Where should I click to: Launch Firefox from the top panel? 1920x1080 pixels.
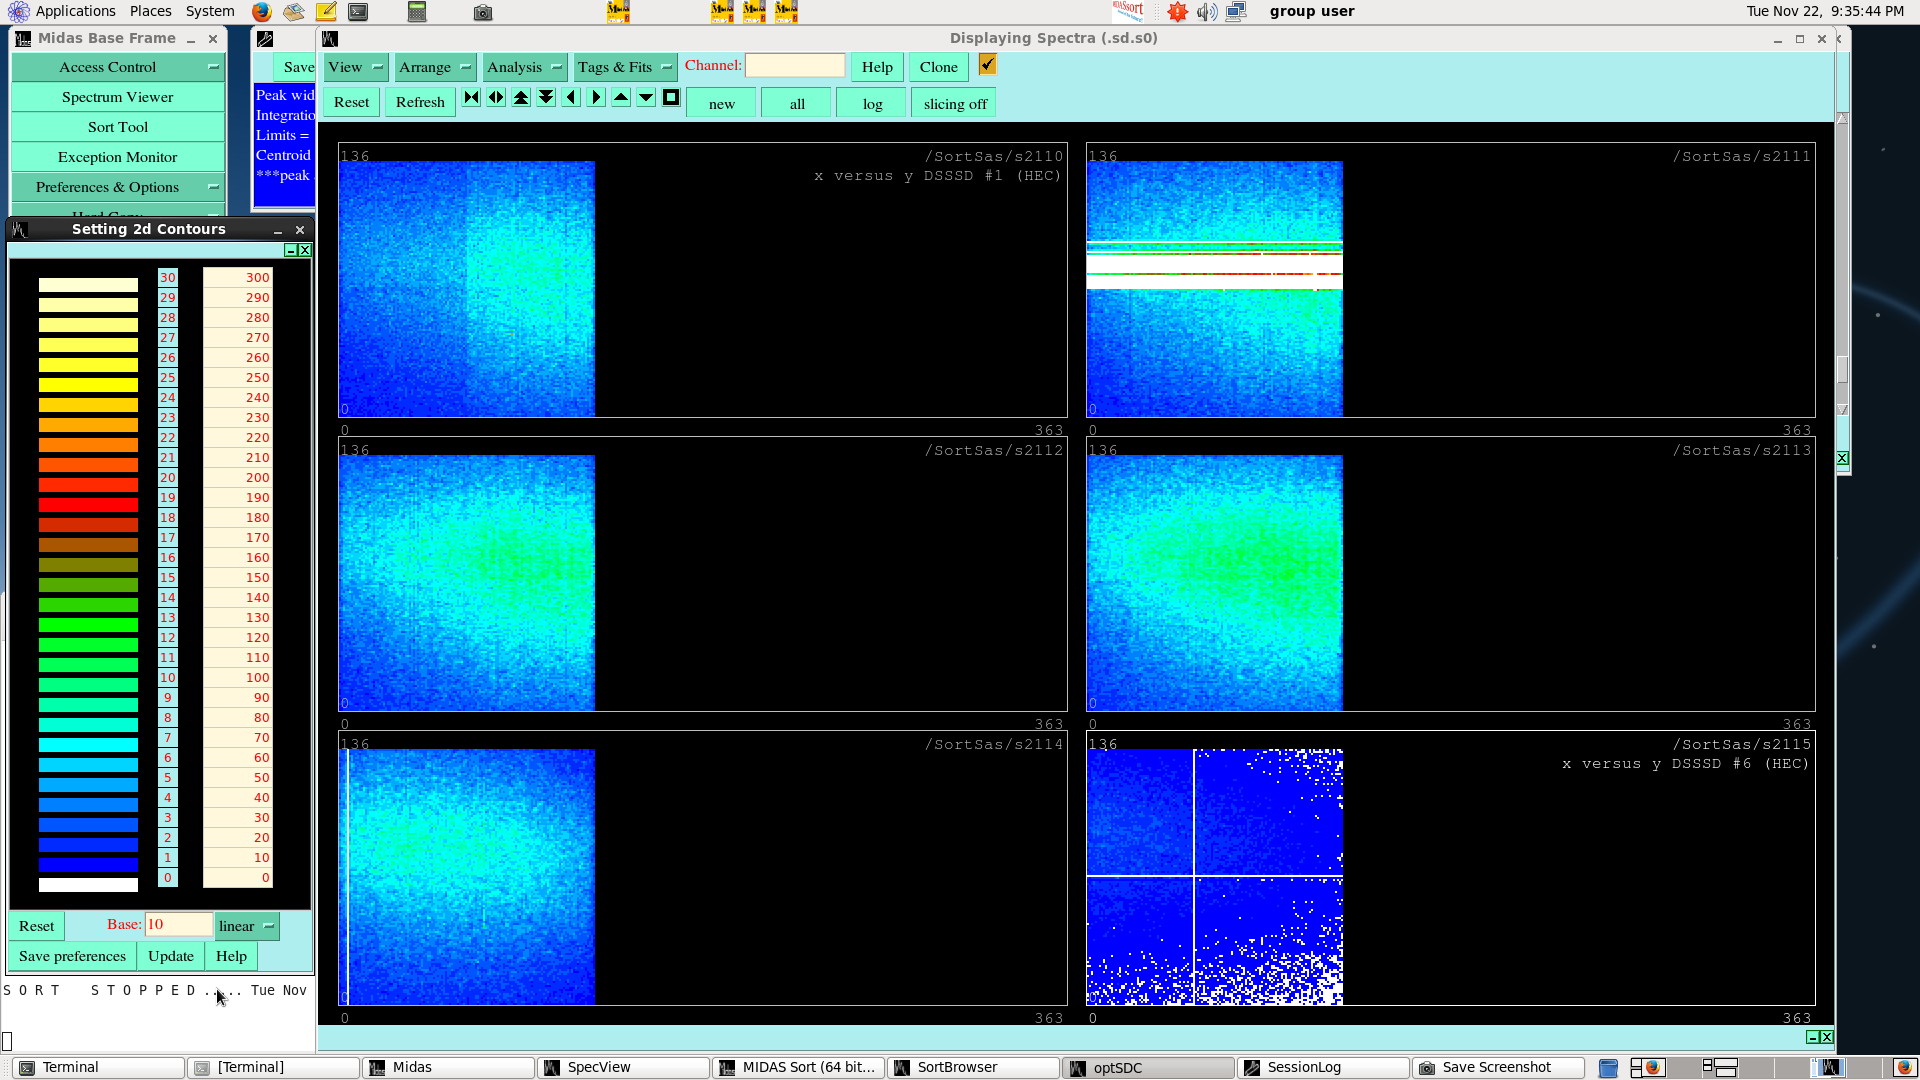[x=261, y=12]
